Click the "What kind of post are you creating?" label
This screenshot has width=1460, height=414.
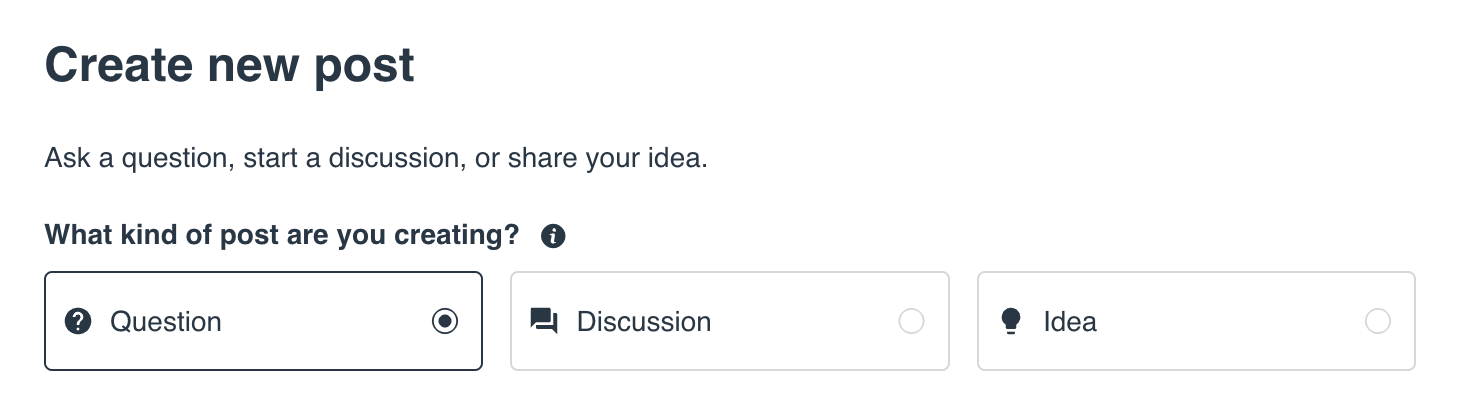(282, 236)
